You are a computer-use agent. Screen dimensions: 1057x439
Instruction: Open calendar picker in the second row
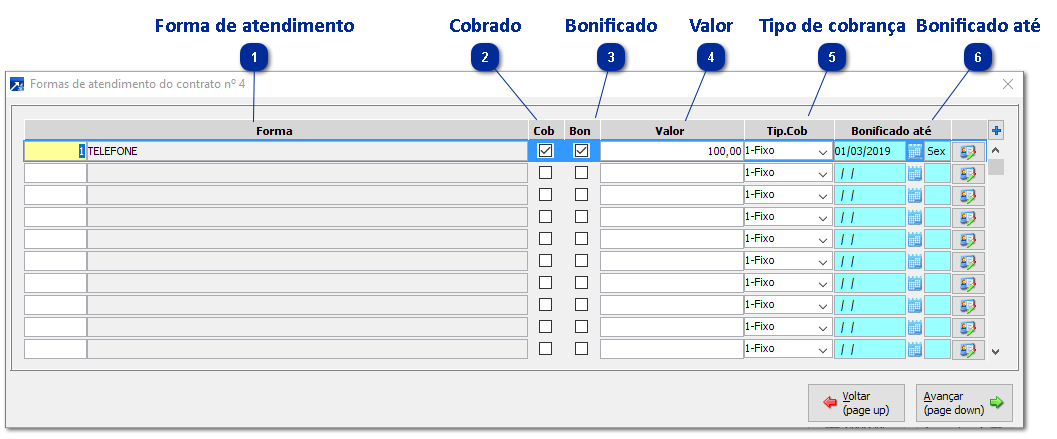tap(915, 173)
